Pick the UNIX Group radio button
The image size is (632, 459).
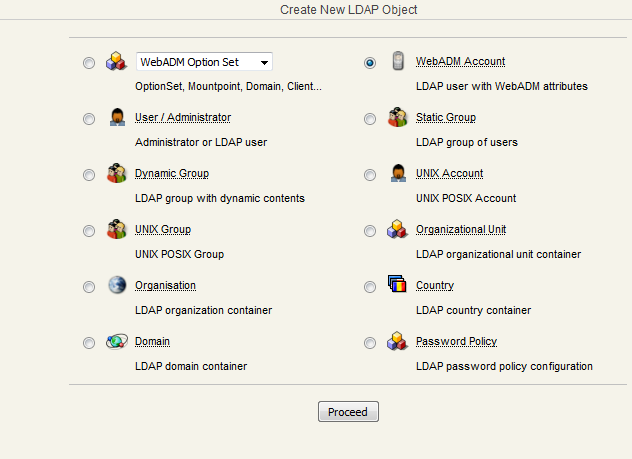point(89,231)
